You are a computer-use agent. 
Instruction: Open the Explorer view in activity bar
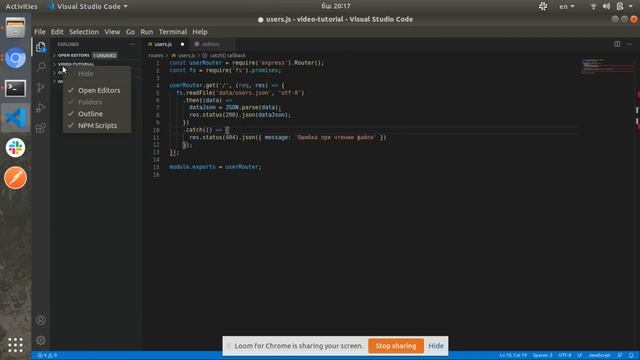[x=40, y=47]
